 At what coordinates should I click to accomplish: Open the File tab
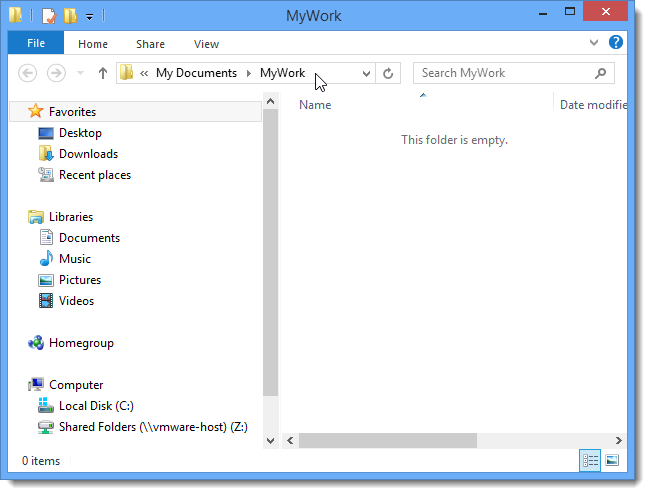coord(36,43)
